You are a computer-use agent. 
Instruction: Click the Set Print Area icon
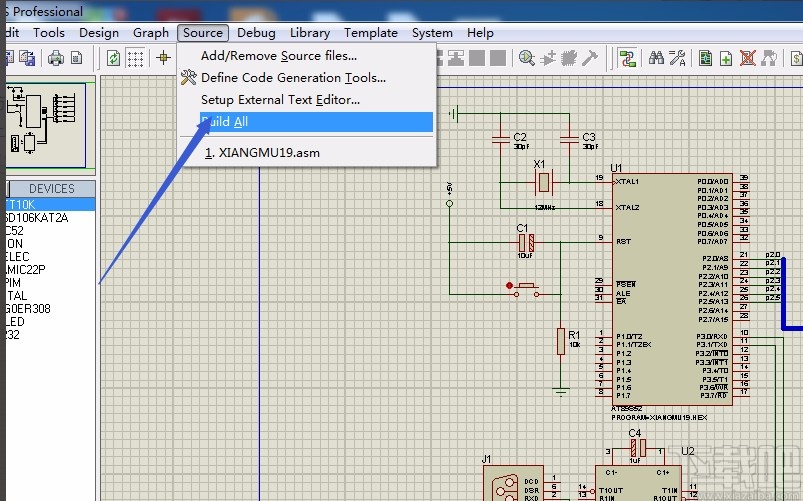(76, 58)
